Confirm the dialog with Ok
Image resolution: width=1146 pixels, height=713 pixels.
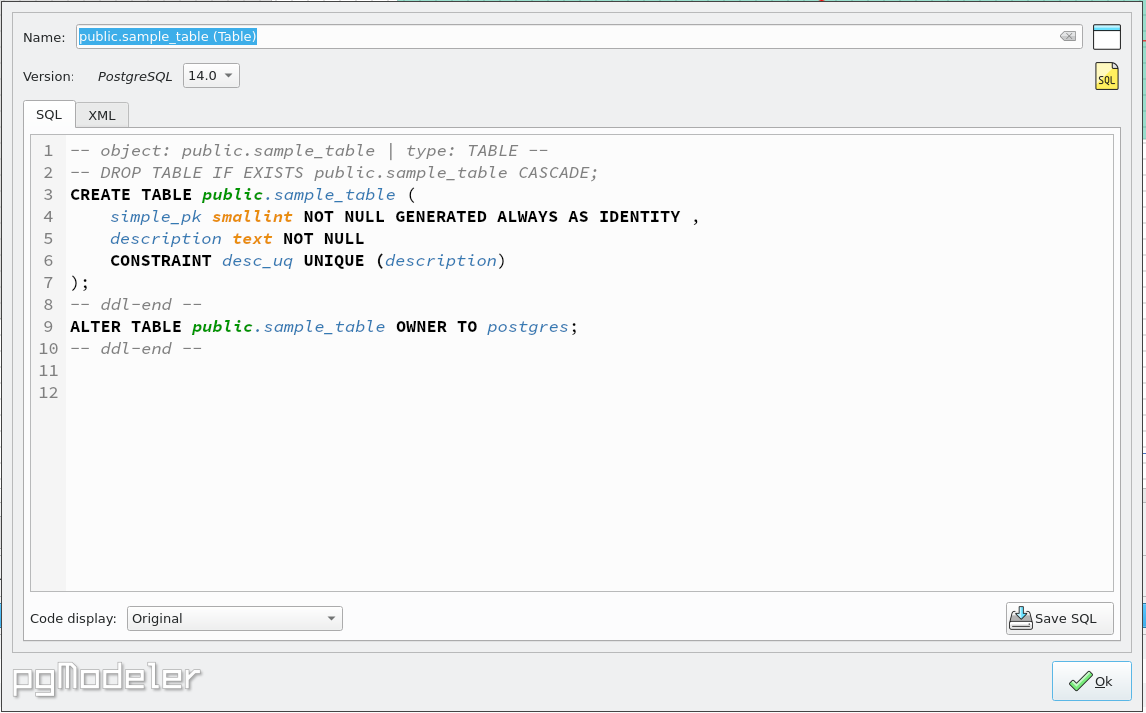pyautogui.click(x=1092, y=680)
